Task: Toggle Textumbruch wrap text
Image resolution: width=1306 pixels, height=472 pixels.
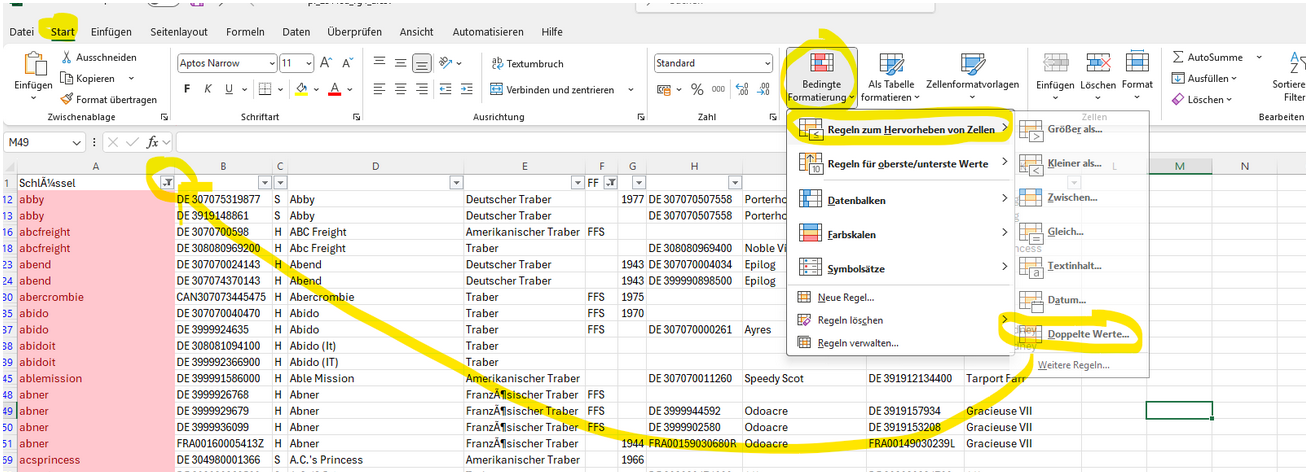Action: click(527, 63)
